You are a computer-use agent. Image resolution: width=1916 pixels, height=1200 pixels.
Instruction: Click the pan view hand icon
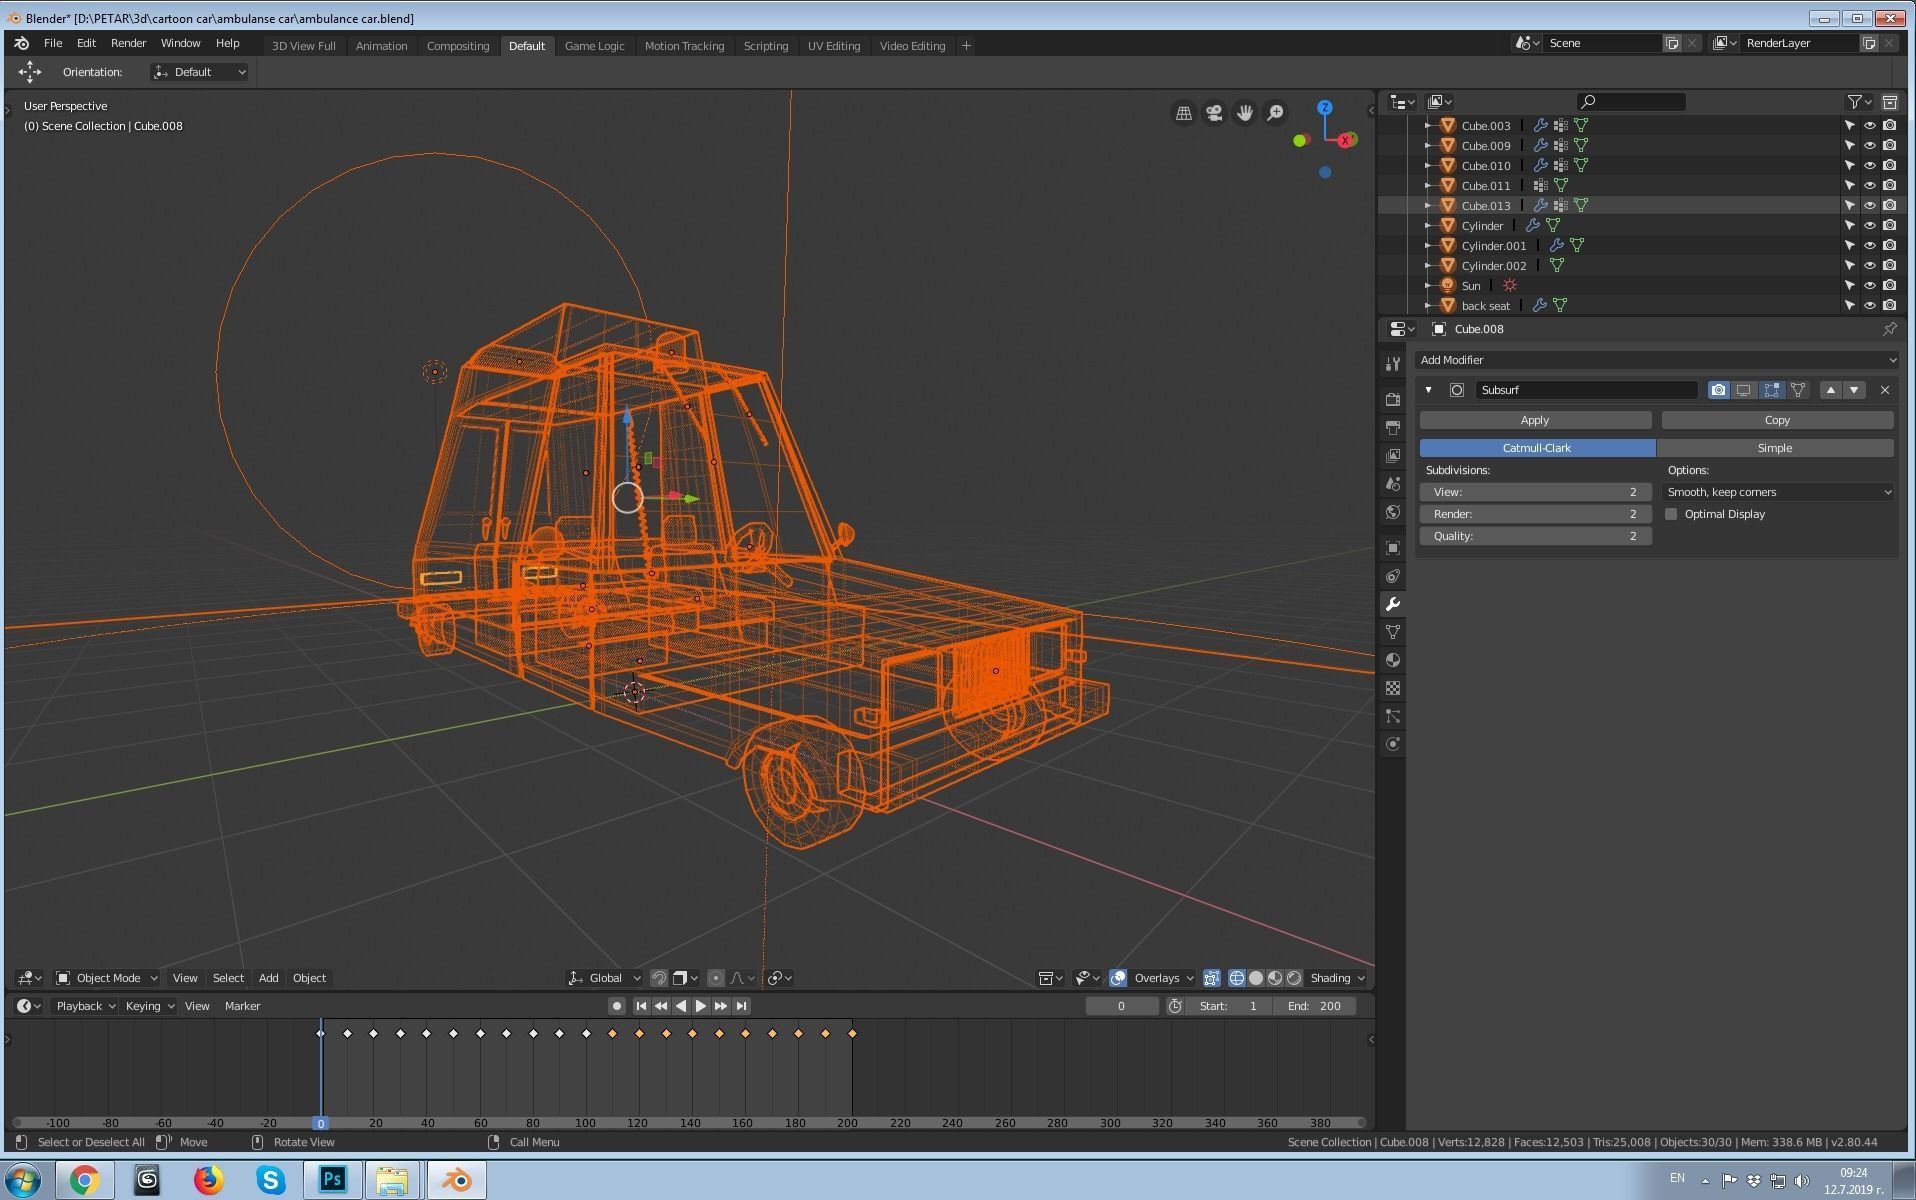[1245, 113]
